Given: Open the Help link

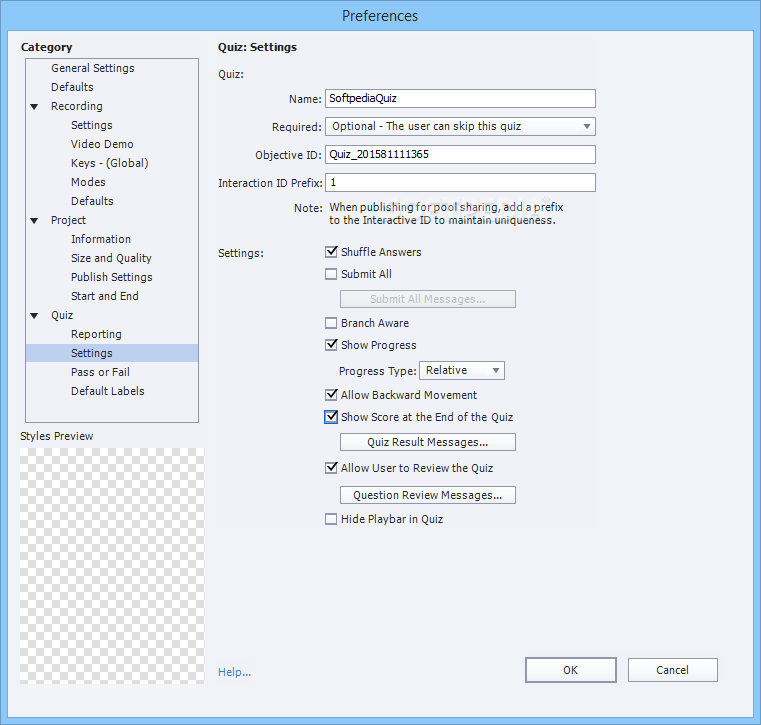Looking at the screenshot, I should [234, 672].
